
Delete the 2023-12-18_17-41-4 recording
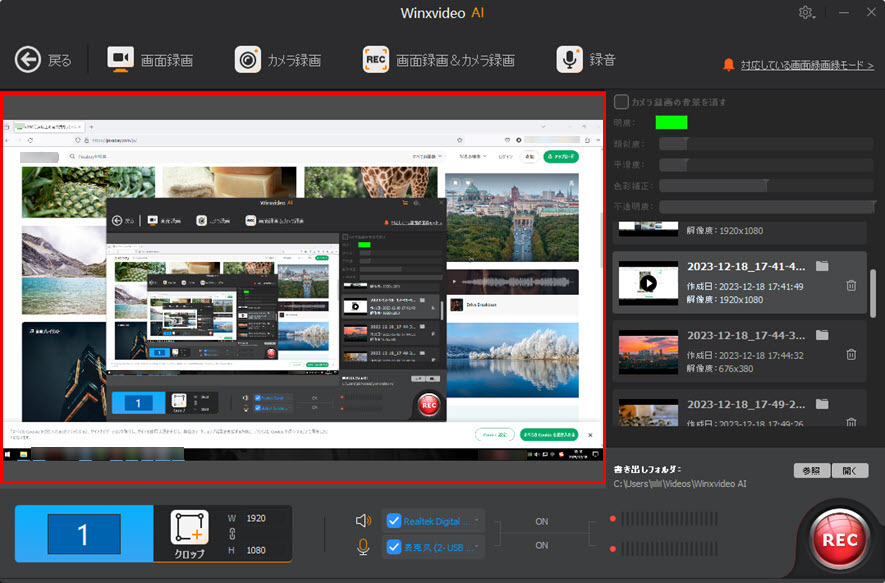[850, 285]
